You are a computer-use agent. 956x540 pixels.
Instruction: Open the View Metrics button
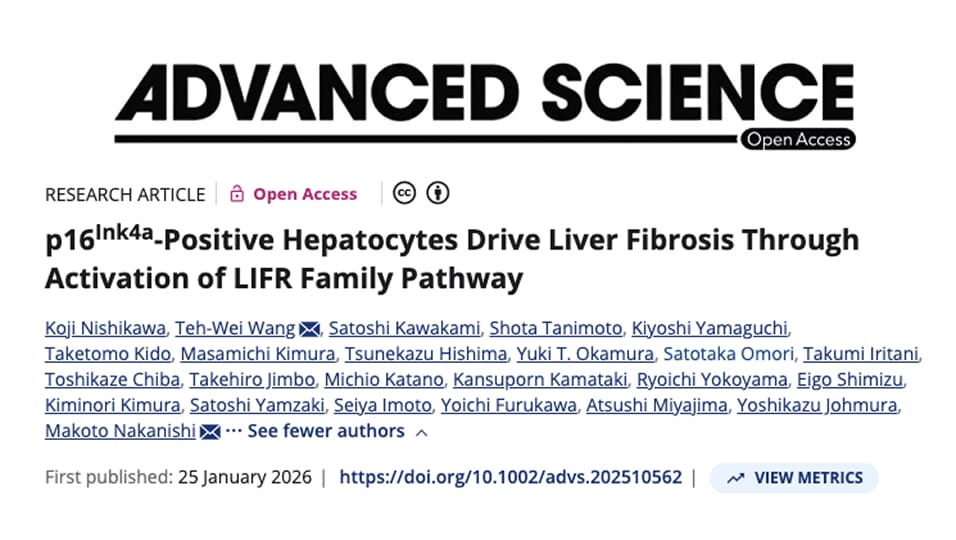coord(794,478)
